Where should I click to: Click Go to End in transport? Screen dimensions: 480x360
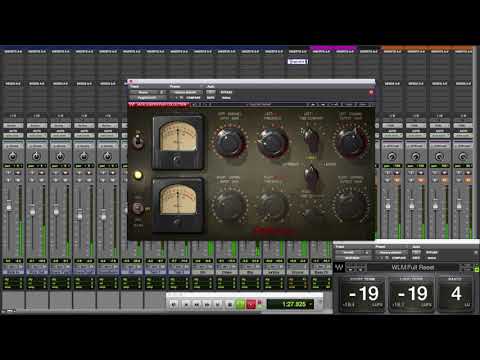point(217,304)
